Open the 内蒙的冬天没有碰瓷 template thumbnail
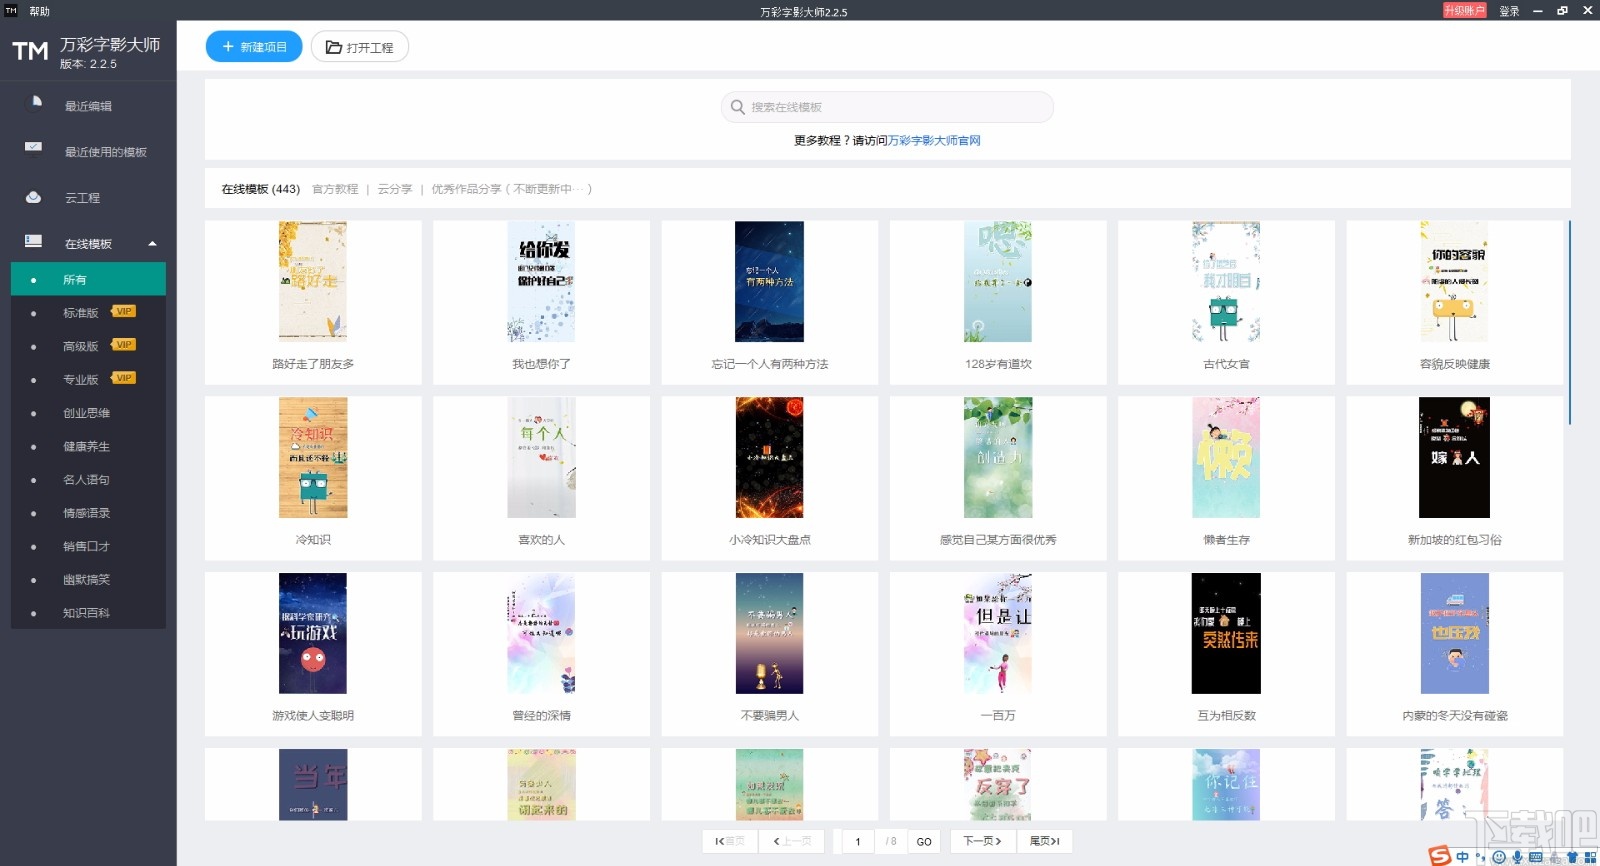Image resolution: width=1600 pixels, height=866 pixels. click(1454, 634)
